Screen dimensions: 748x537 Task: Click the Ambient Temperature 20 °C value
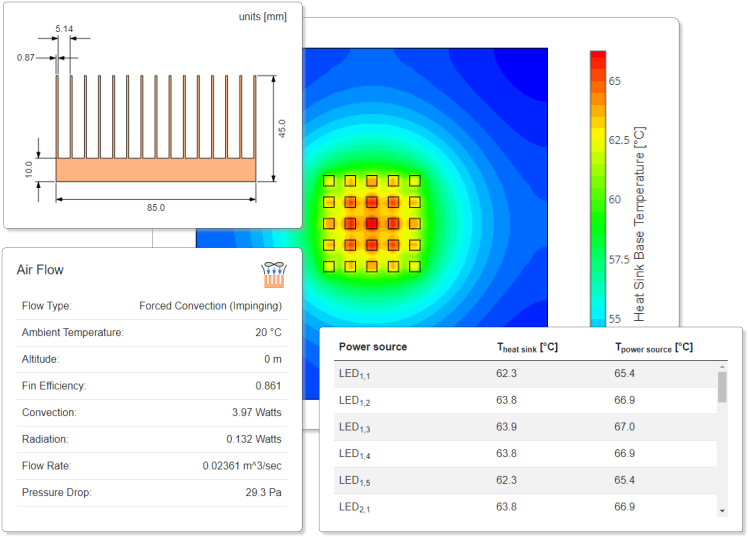pos(268,332)
